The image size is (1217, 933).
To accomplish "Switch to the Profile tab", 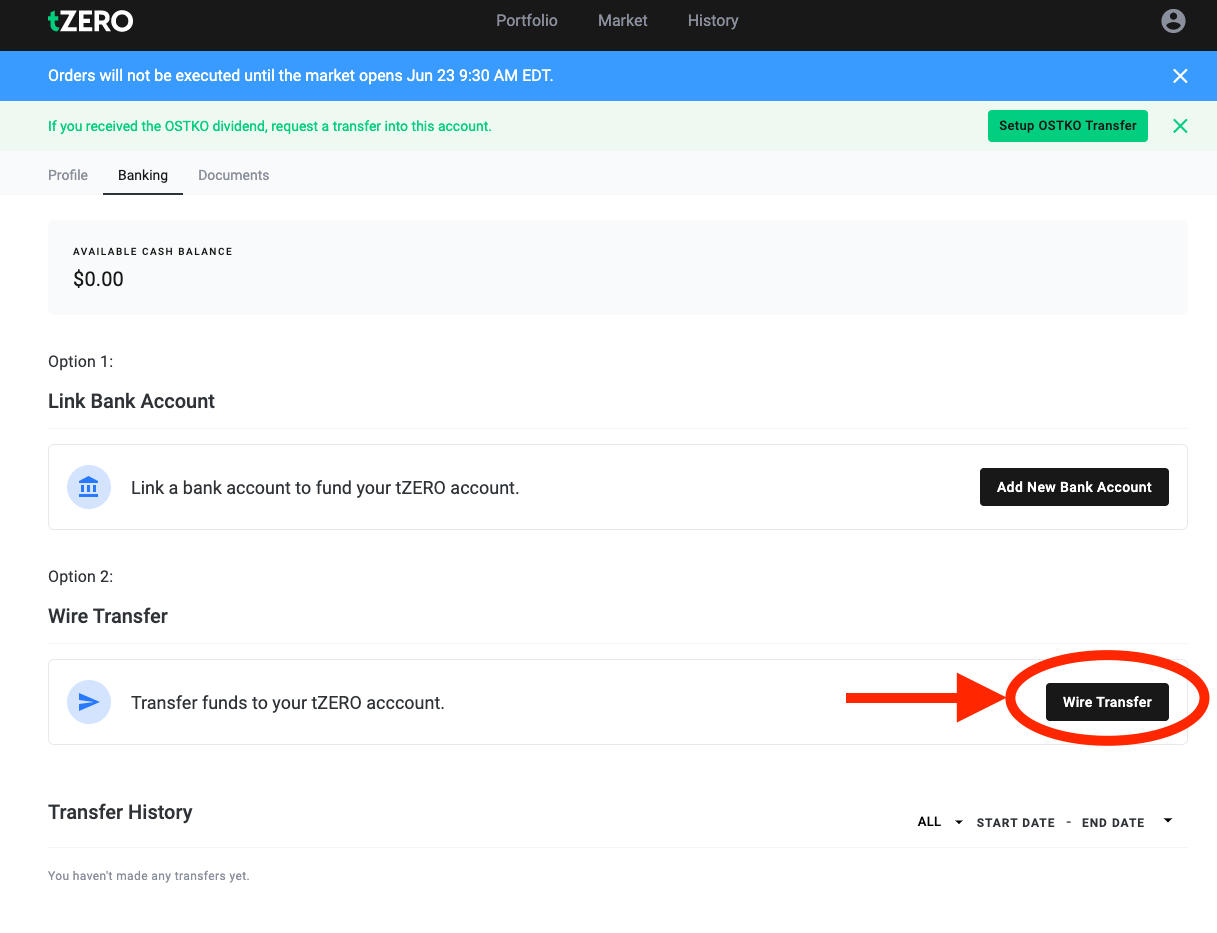I will 67,175.
